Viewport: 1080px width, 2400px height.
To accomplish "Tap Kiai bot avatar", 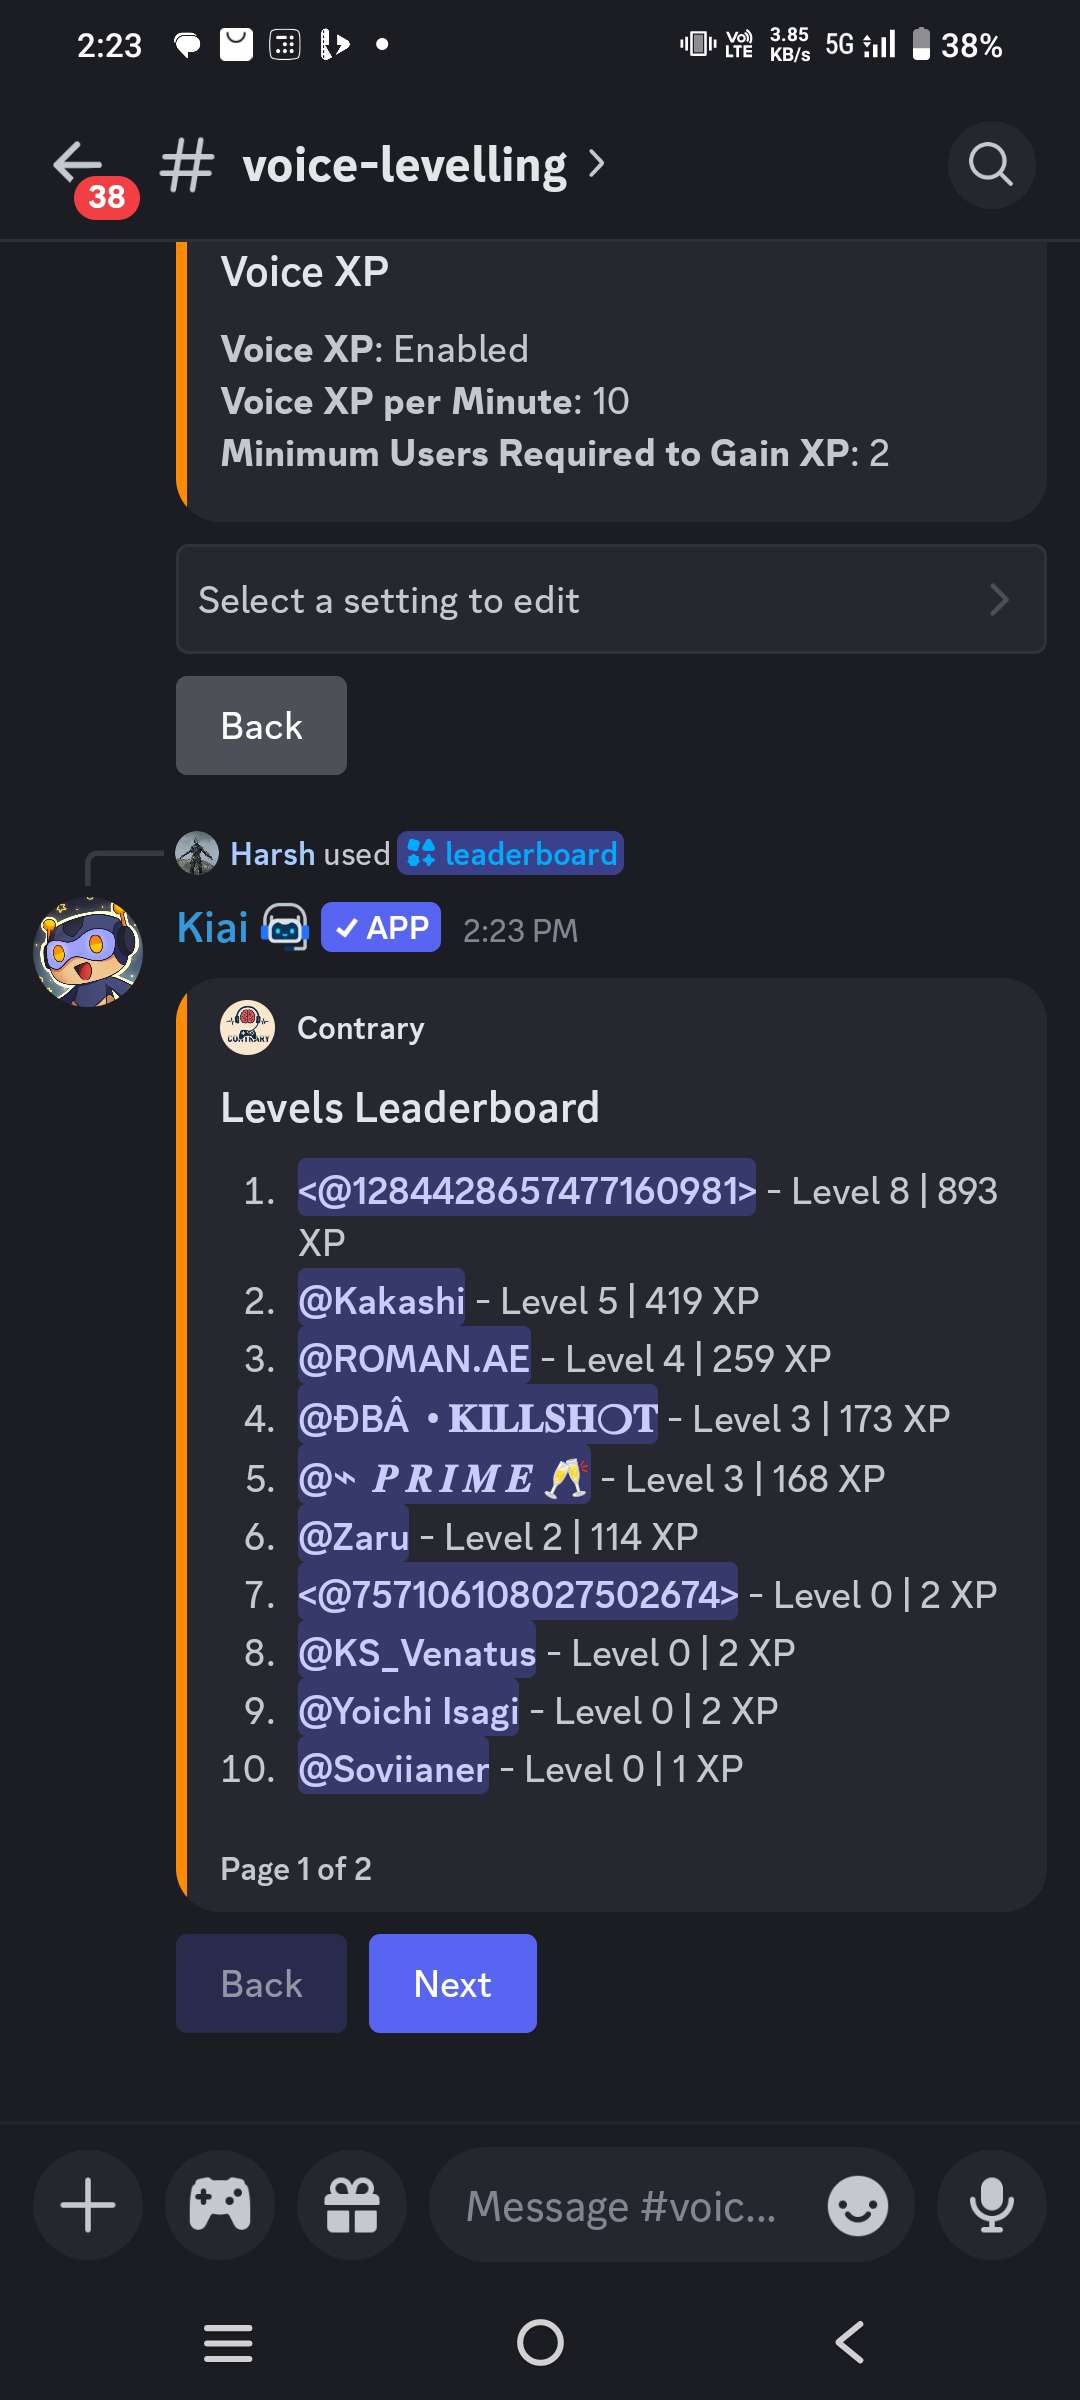I will [88, 951].
